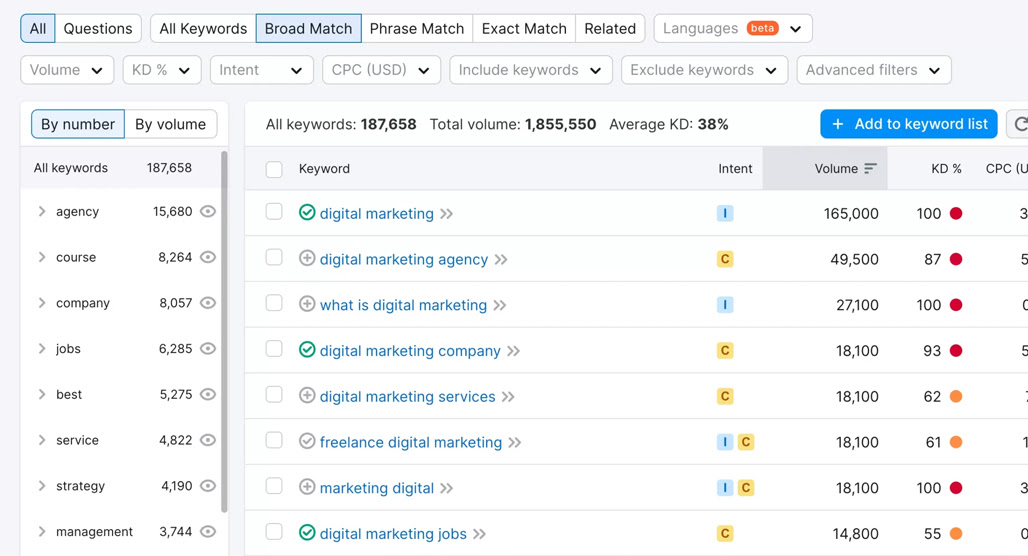Click the check icon beside 'digital marketing company'
Screen dimensions: 1028x556
coord(307,349)
